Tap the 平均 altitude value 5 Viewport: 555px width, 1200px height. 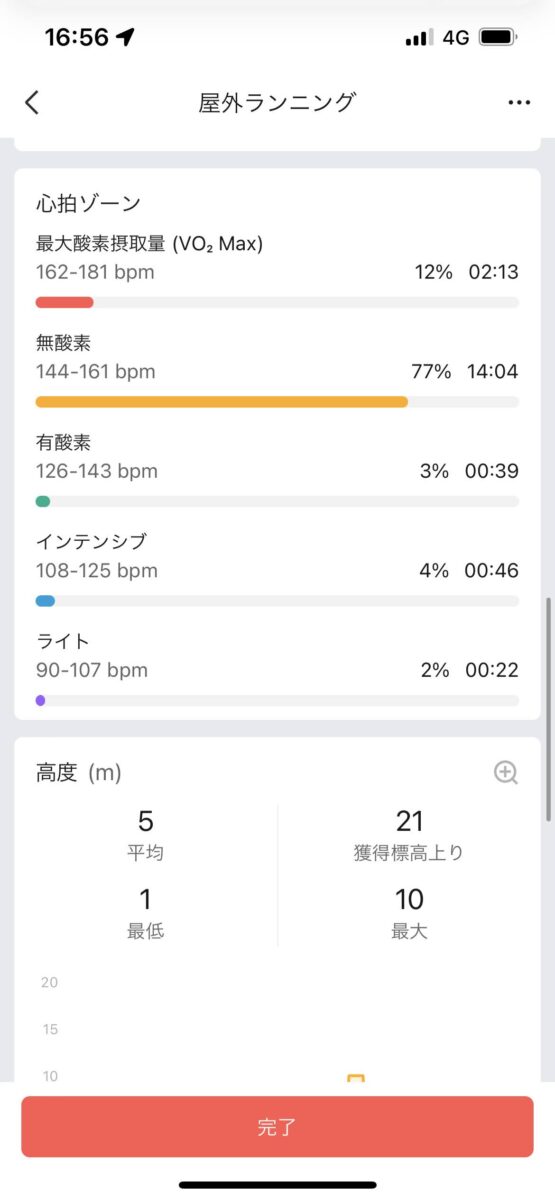[146, 821]
